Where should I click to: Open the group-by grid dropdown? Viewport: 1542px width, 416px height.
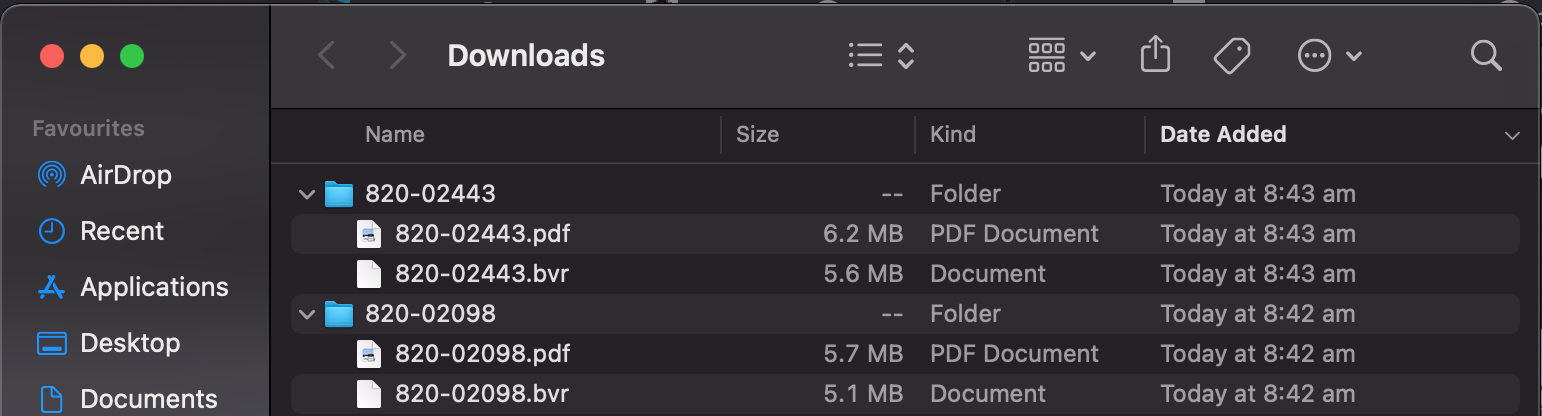1061,55
